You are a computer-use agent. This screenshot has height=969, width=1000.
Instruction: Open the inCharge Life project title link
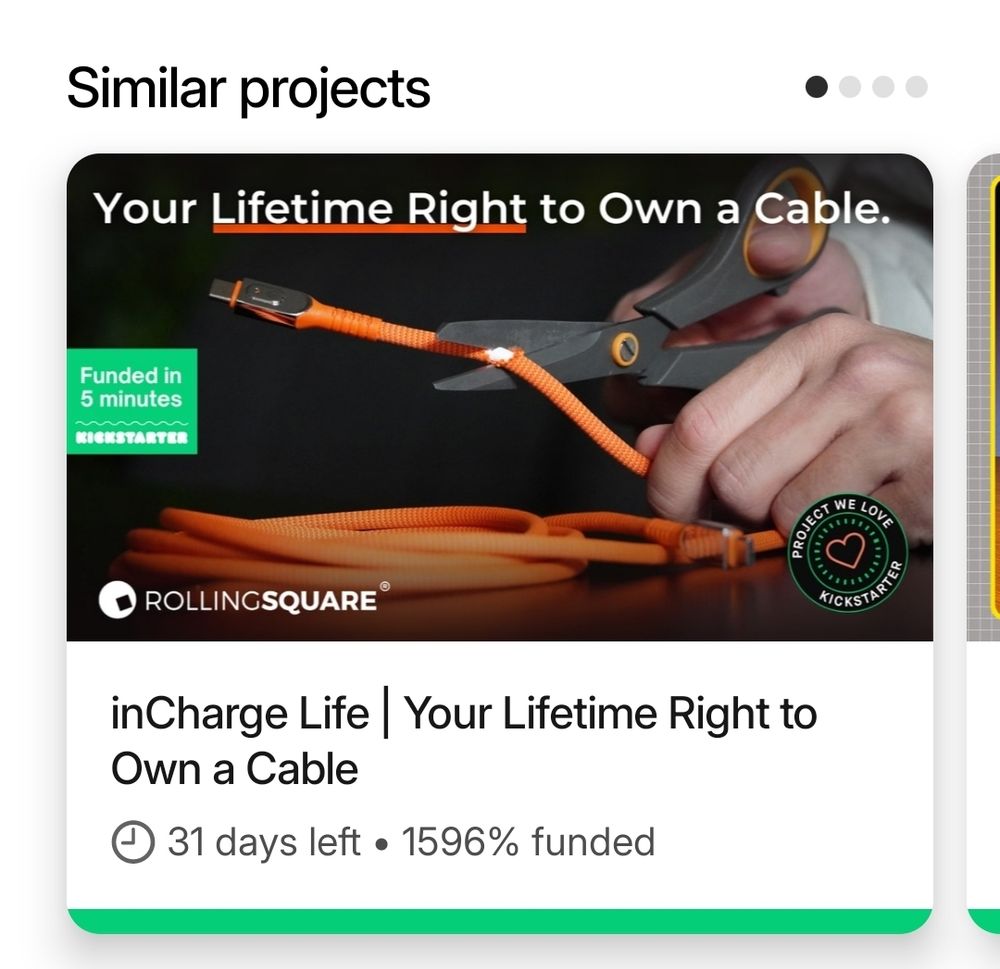pos(463,740)
